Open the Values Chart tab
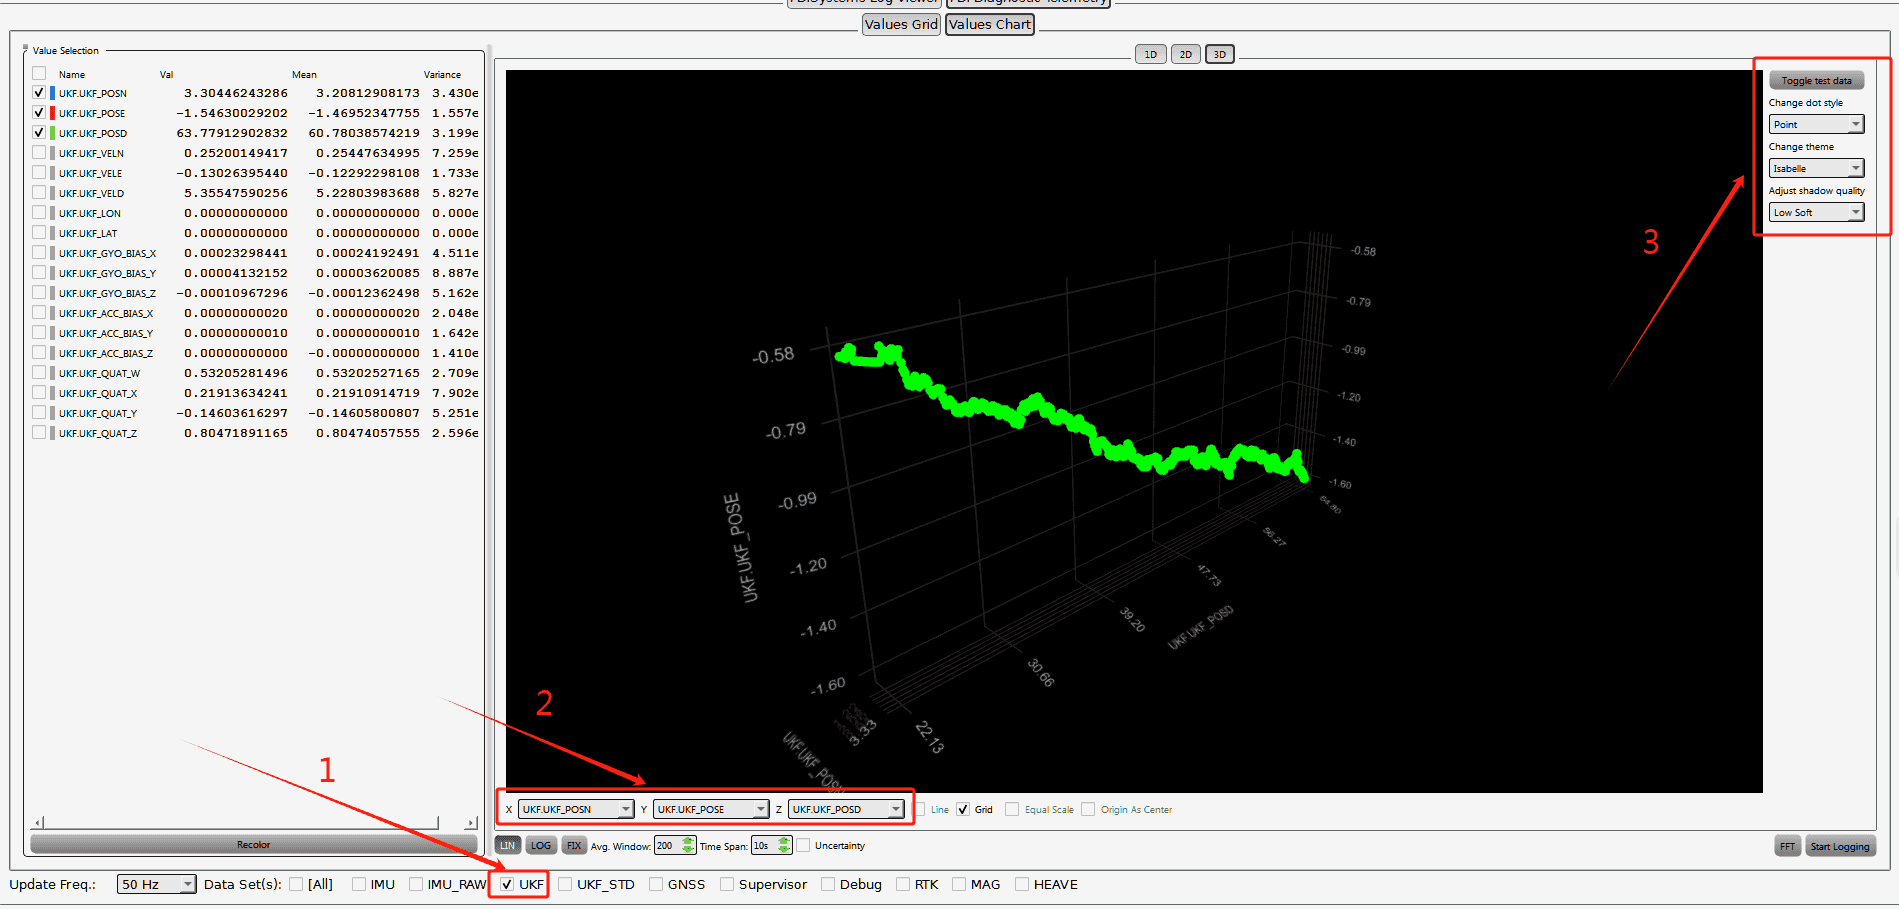1899x909 pixels. (x=990, y=25)
